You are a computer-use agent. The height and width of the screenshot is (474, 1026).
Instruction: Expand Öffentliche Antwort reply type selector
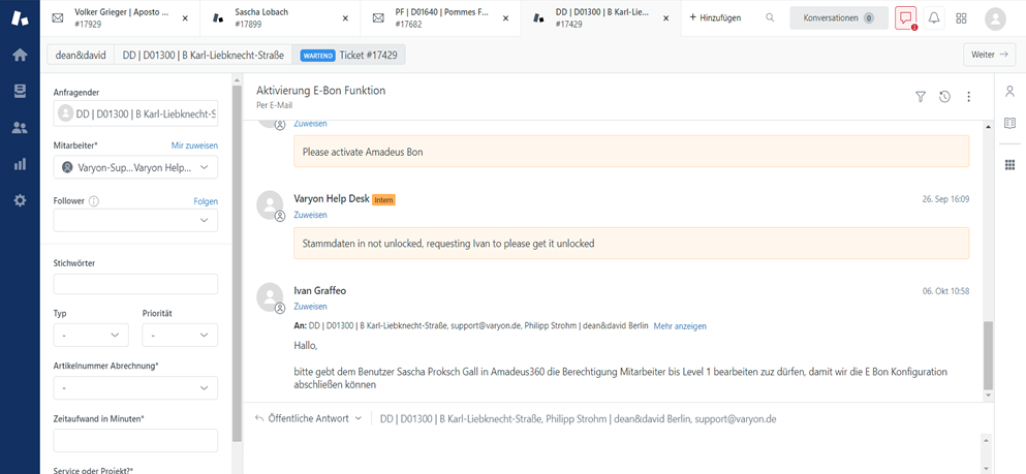tap(309, 418)
